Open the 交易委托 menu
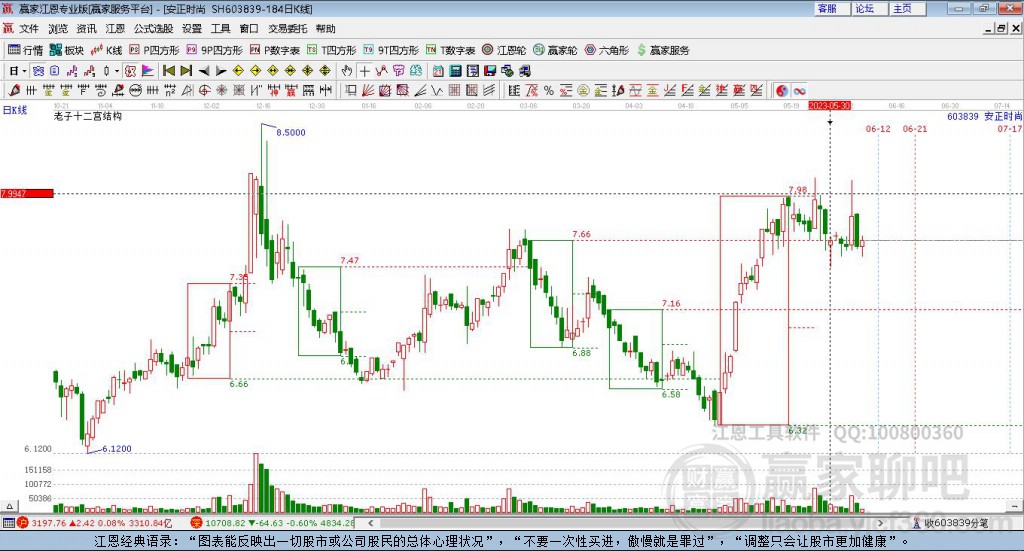 287,29
